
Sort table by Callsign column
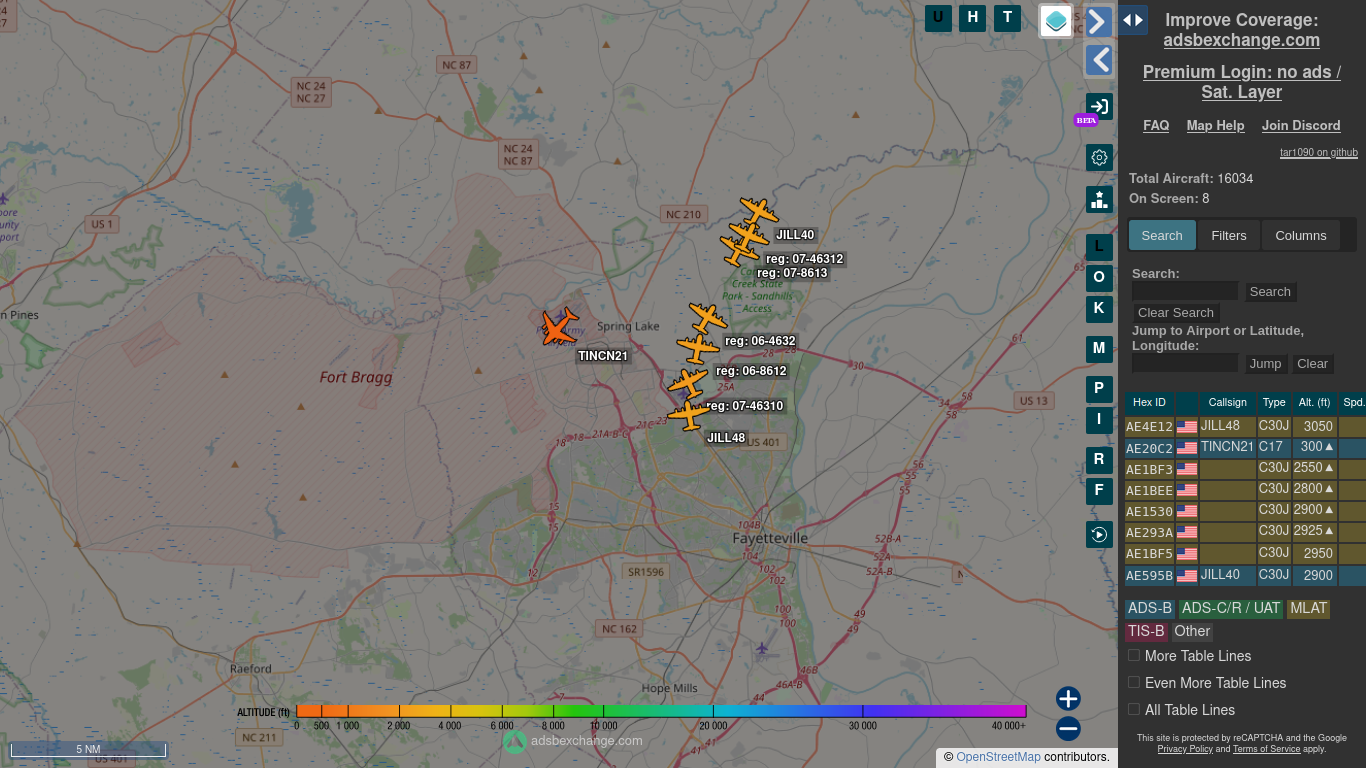[x=1228, y=403]
